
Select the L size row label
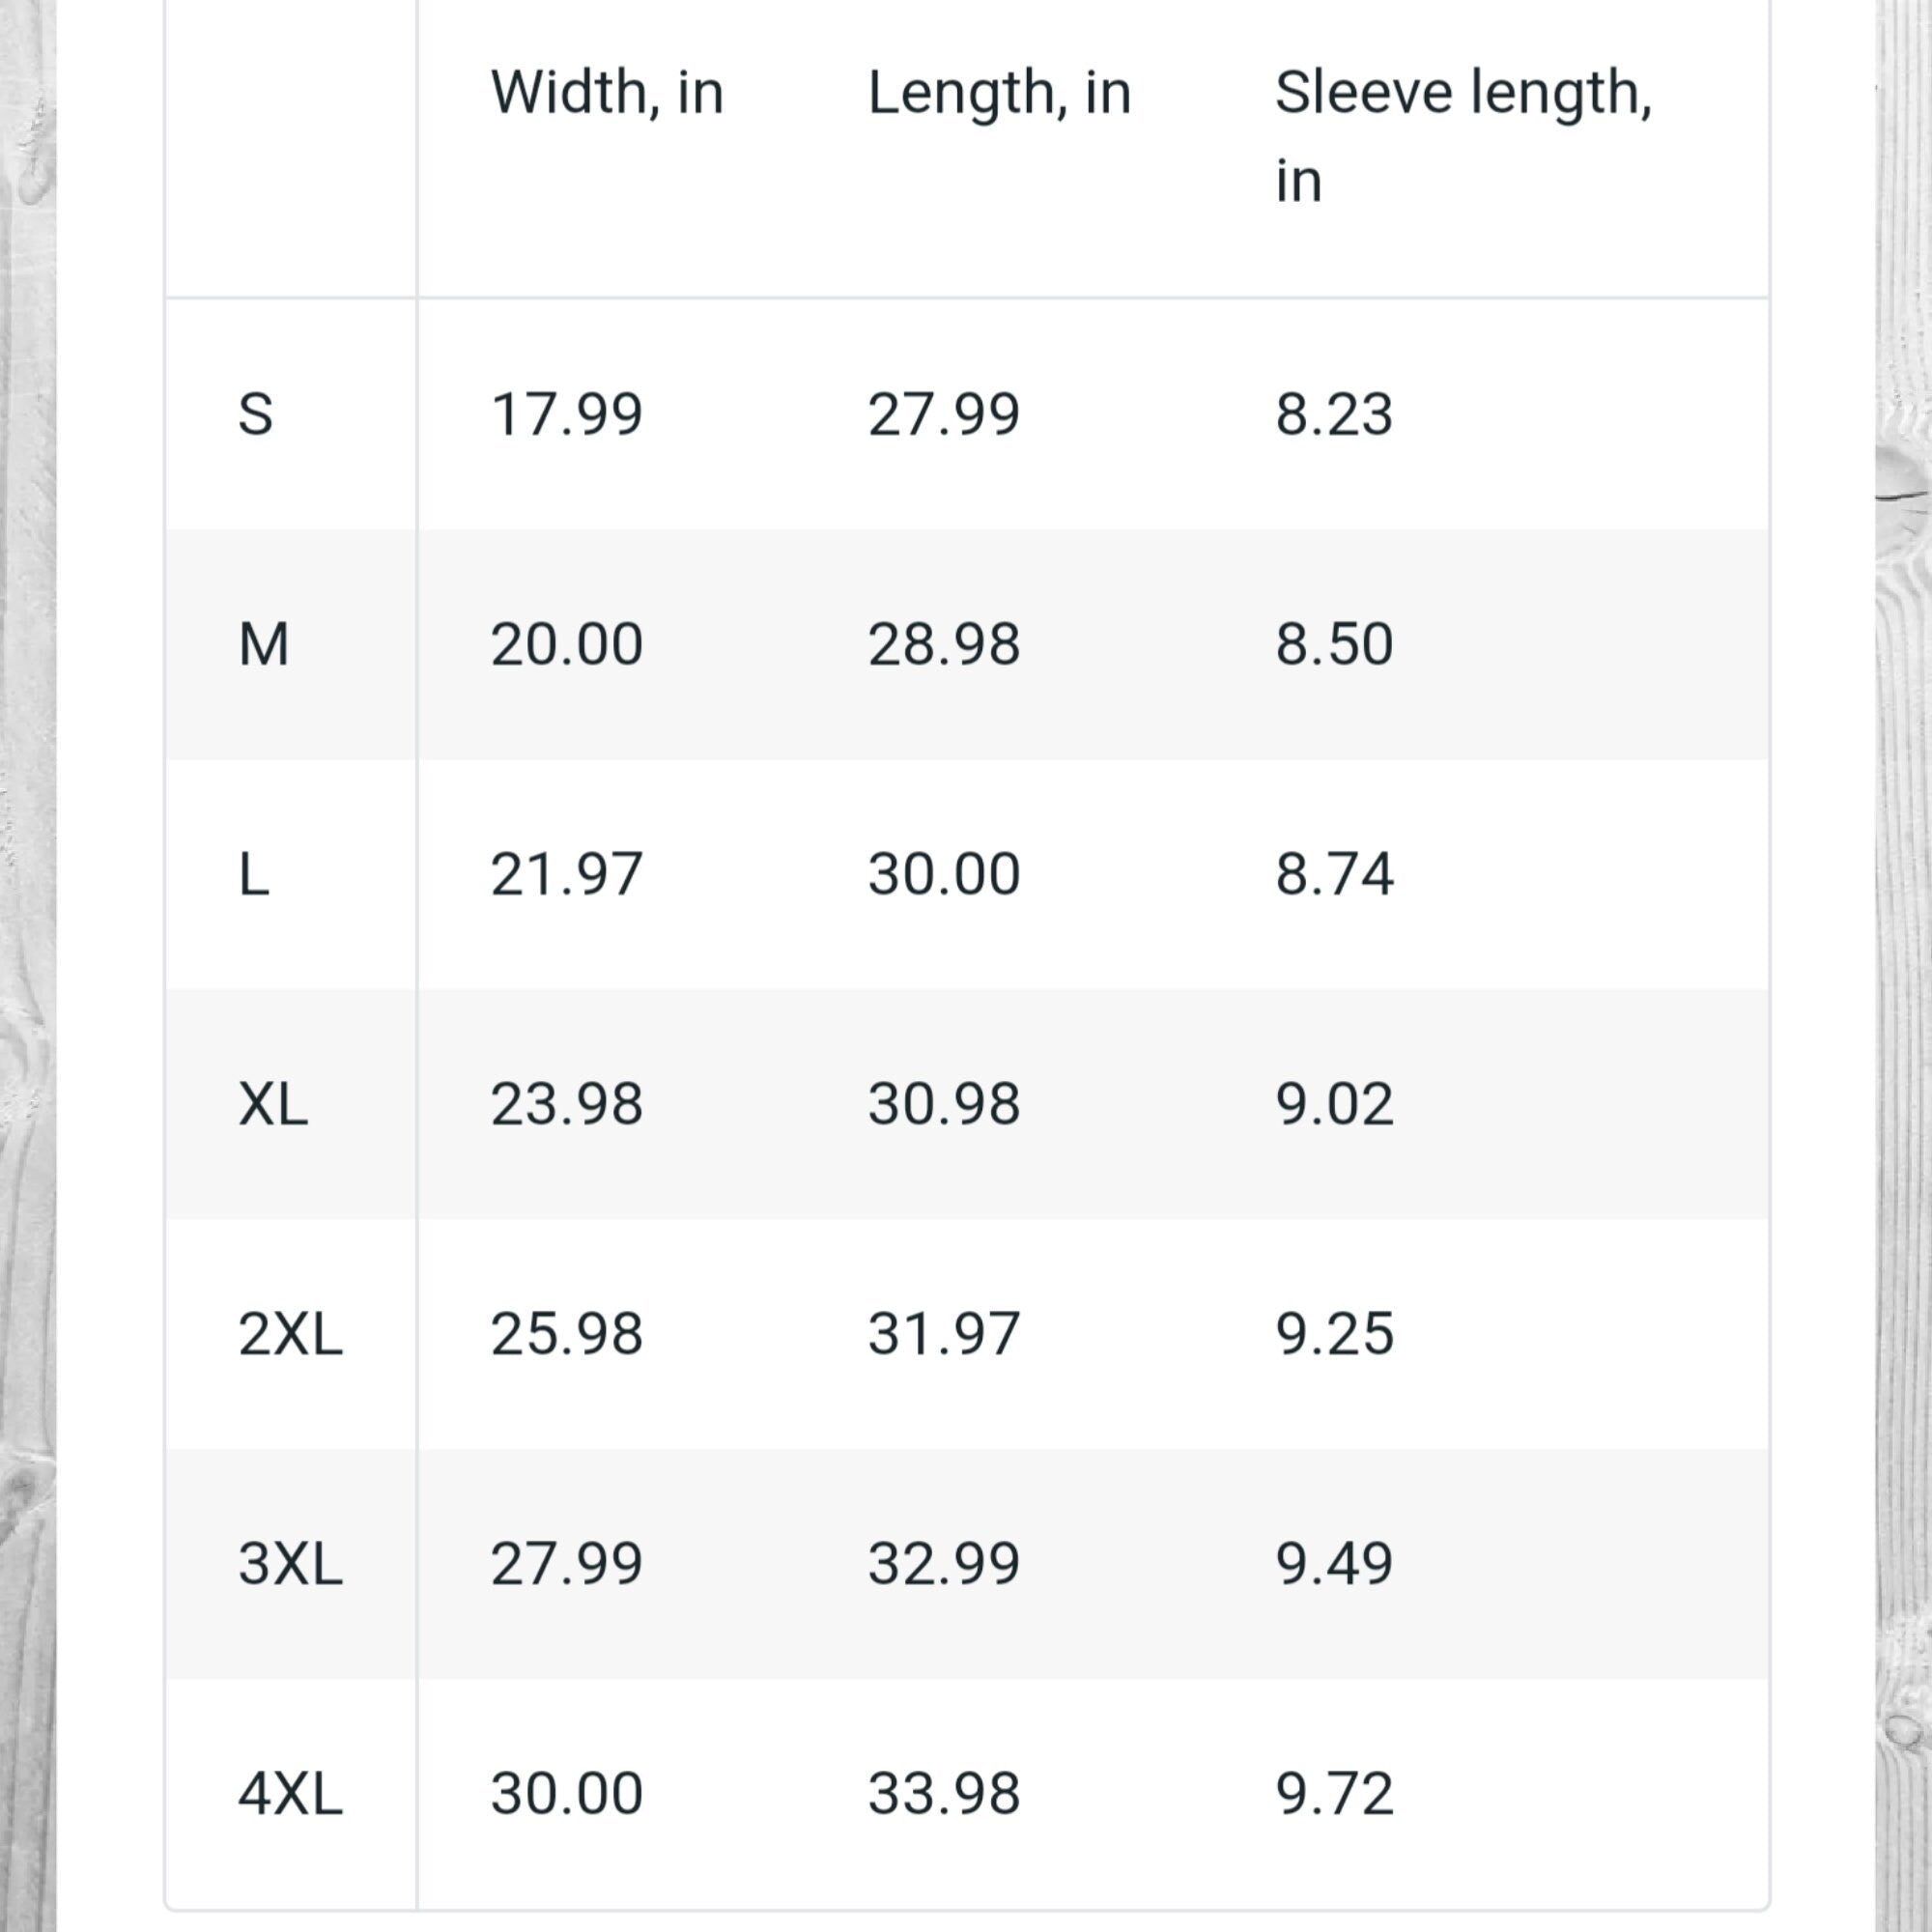click(254, 874)
